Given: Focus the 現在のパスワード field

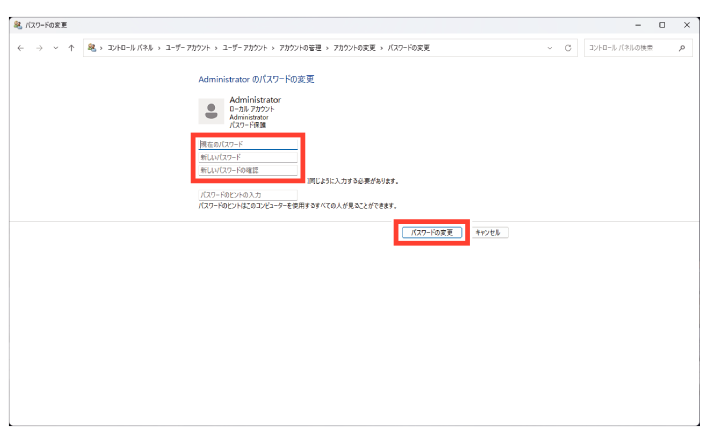Looking at the screenshot, I should tap(248, 144).
